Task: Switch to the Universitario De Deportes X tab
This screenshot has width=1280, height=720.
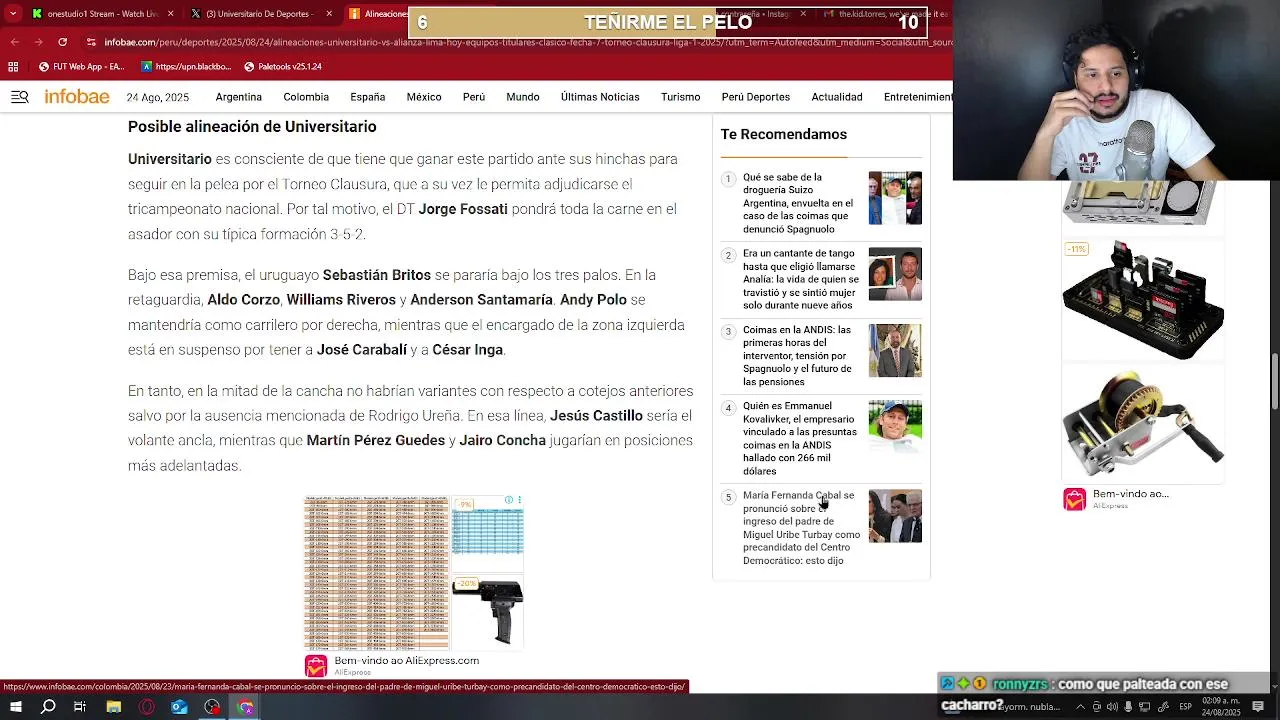Action: 263,14
